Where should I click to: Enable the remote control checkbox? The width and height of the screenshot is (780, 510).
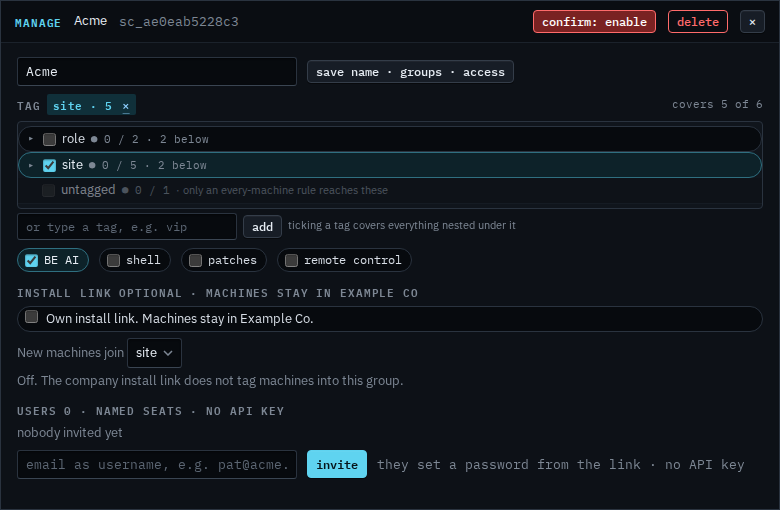pos(292,260)
